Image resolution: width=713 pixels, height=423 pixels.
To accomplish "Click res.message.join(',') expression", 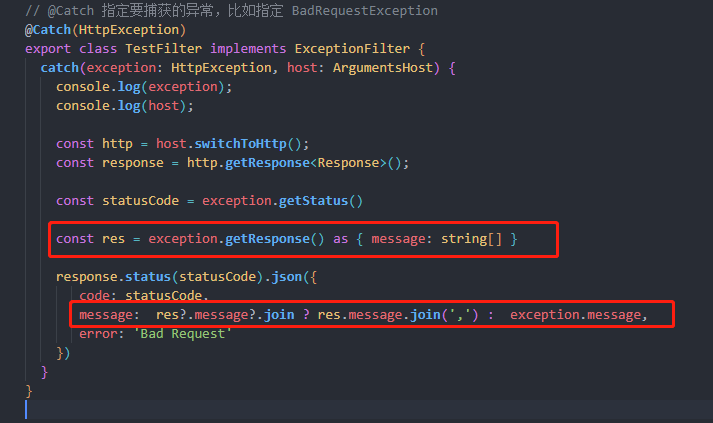I will coord(398,315).
